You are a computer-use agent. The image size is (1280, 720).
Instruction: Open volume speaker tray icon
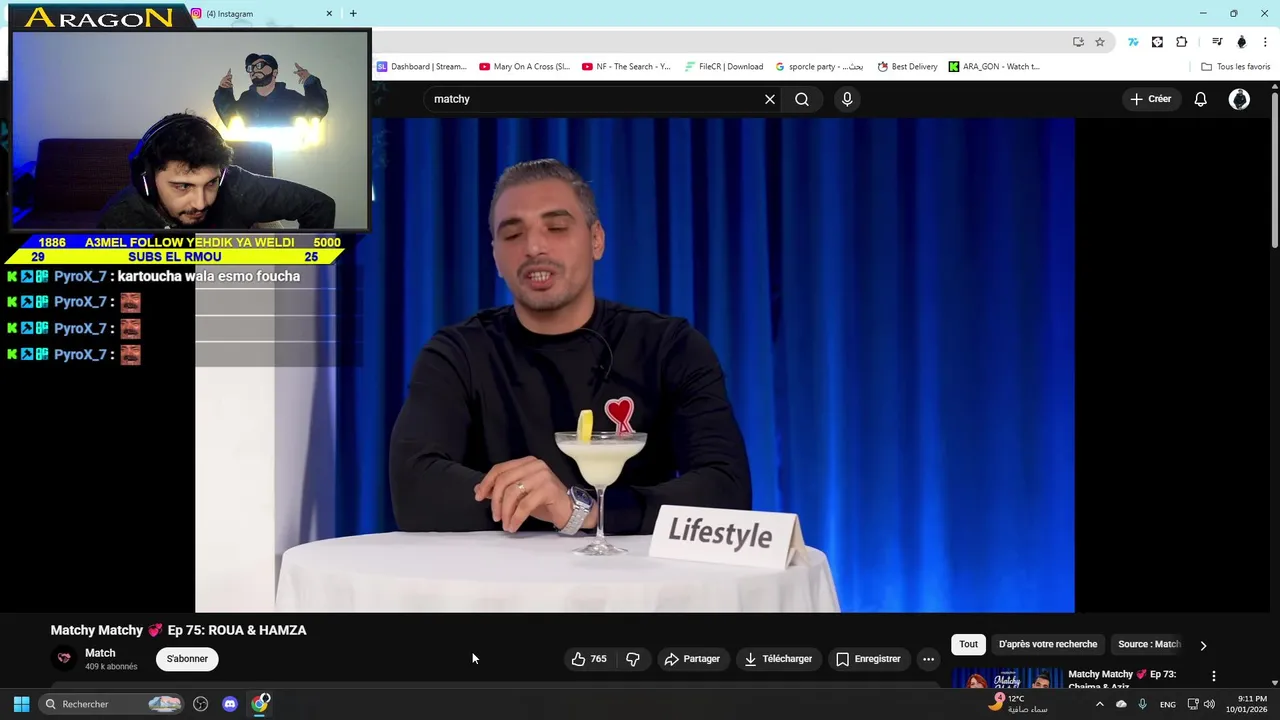click(x=1209, y=704)
